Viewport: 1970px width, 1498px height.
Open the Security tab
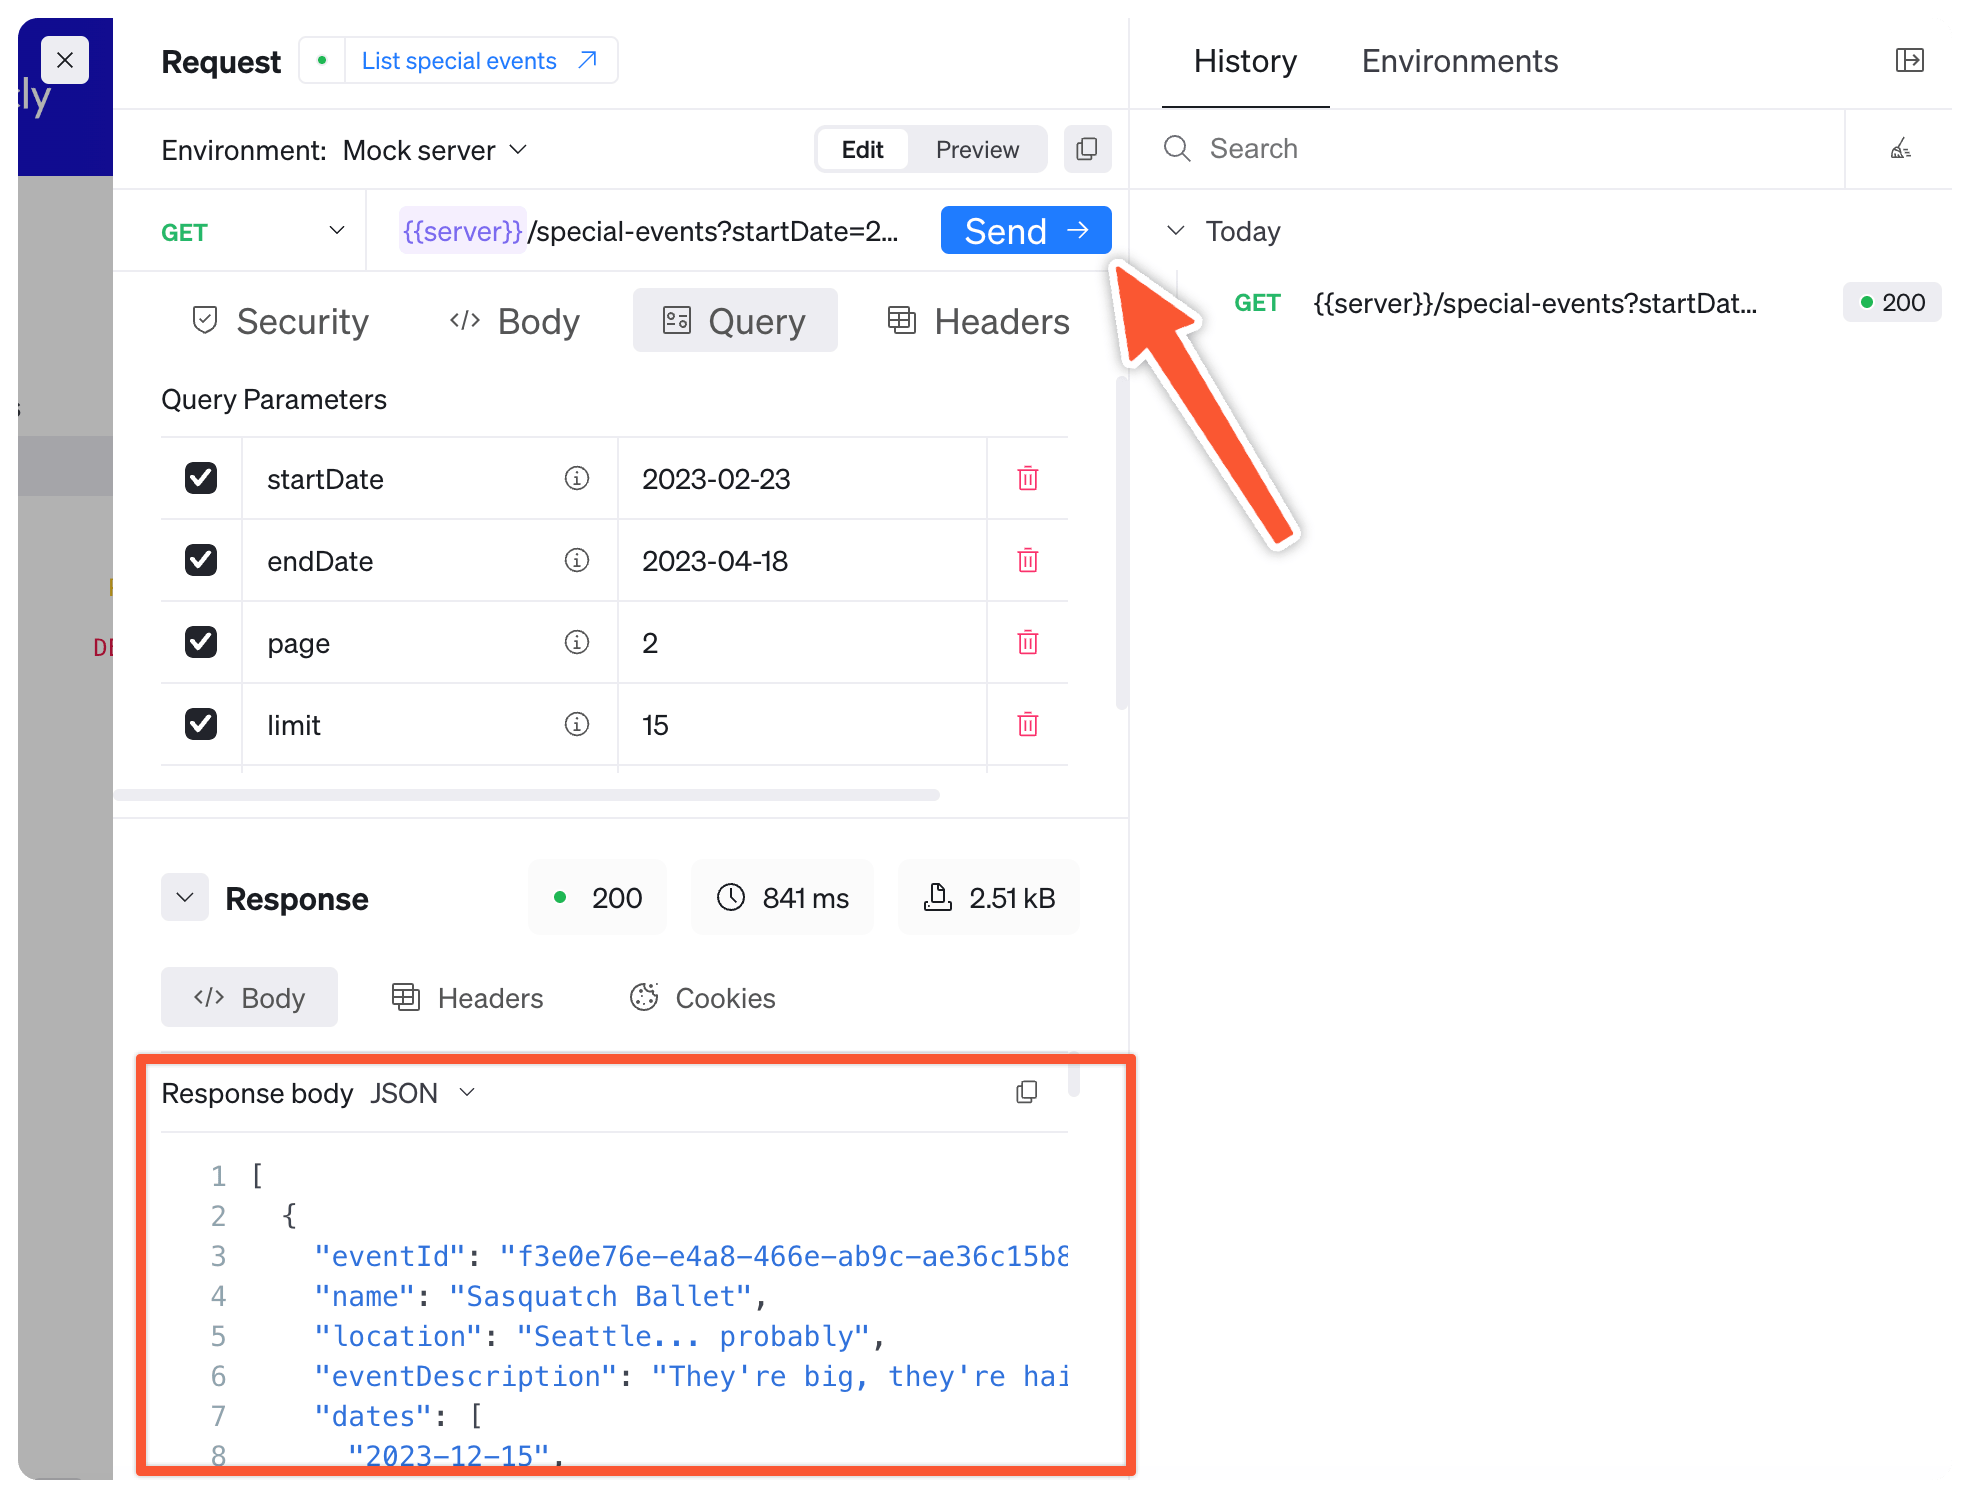click(x=280, y=321)
